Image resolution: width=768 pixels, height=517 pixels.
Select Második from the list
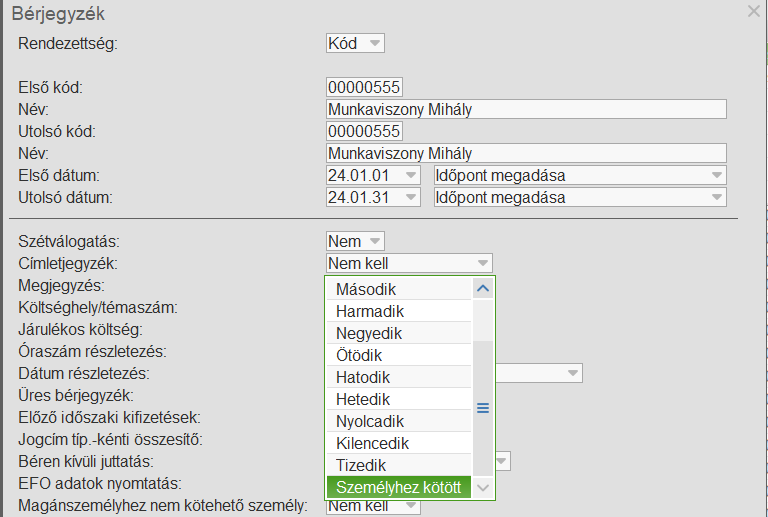(x=398, y=289)
